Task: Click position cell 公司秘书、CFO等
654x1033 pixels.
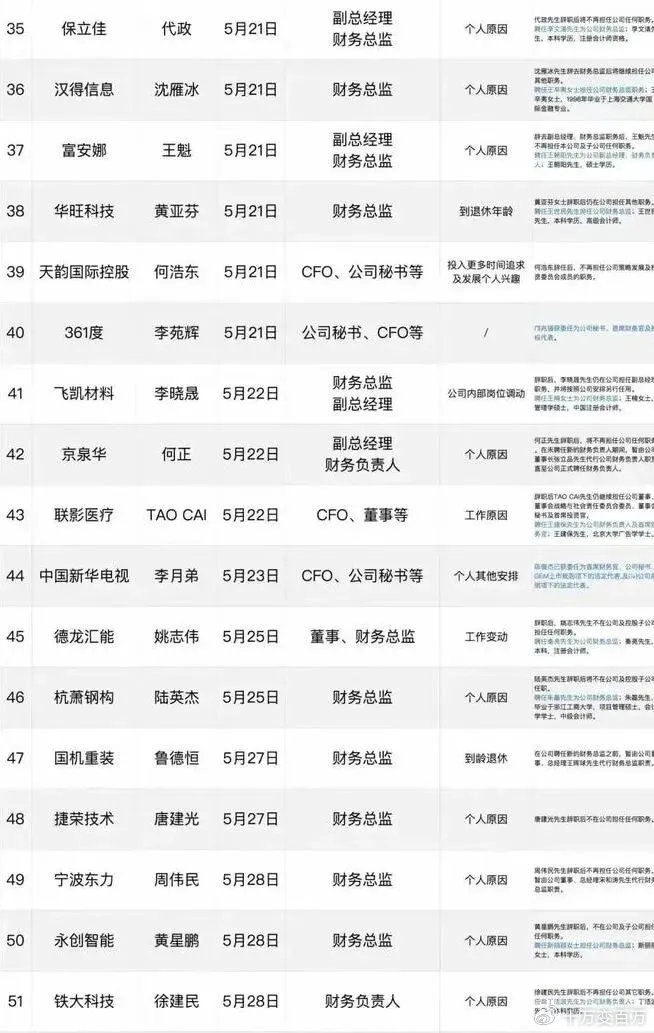Action: (x=362, y=333)
